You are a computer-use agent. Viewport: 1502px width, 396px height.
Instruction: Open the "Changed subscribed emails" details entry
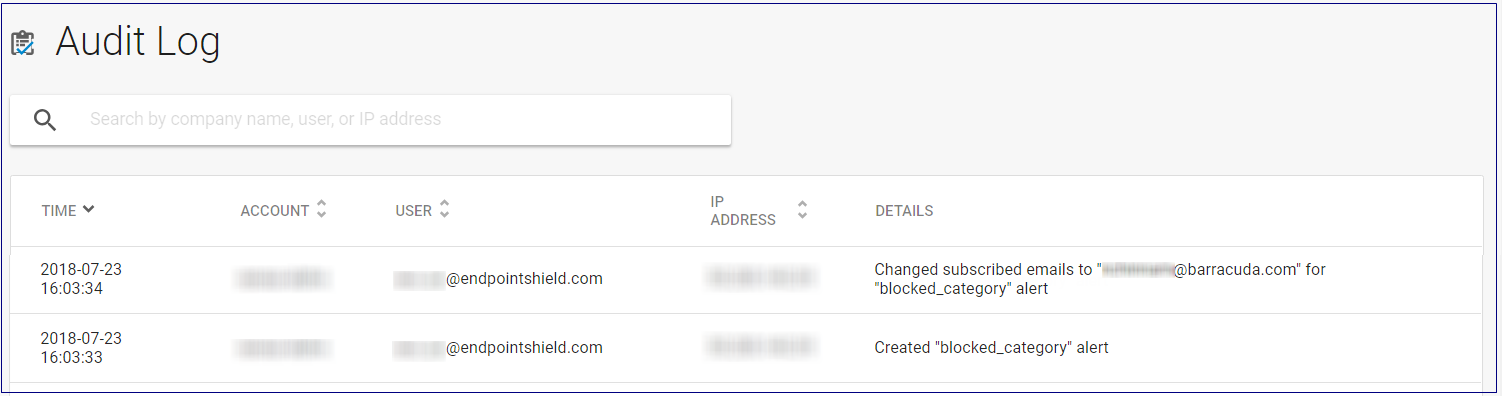(1100, 279)
